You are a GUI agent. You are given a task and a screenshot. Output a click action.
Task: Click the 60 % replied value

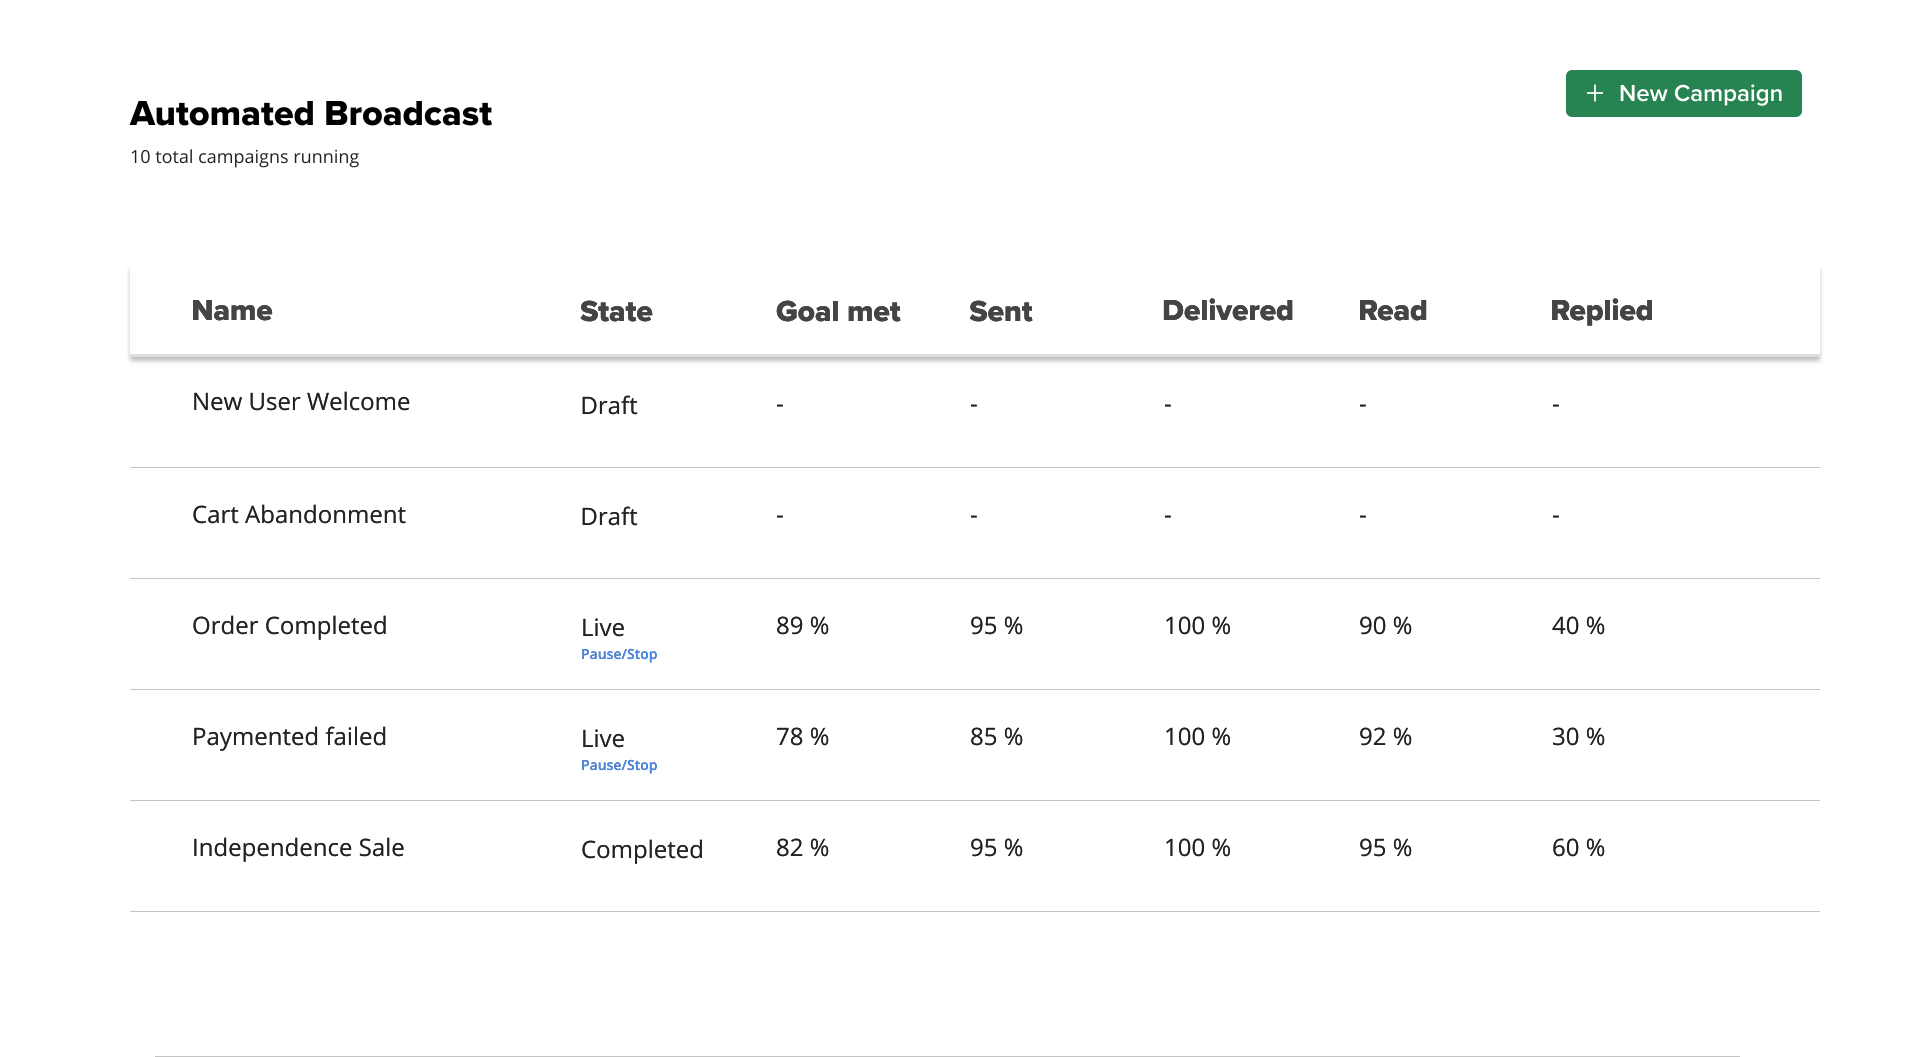1578,848
